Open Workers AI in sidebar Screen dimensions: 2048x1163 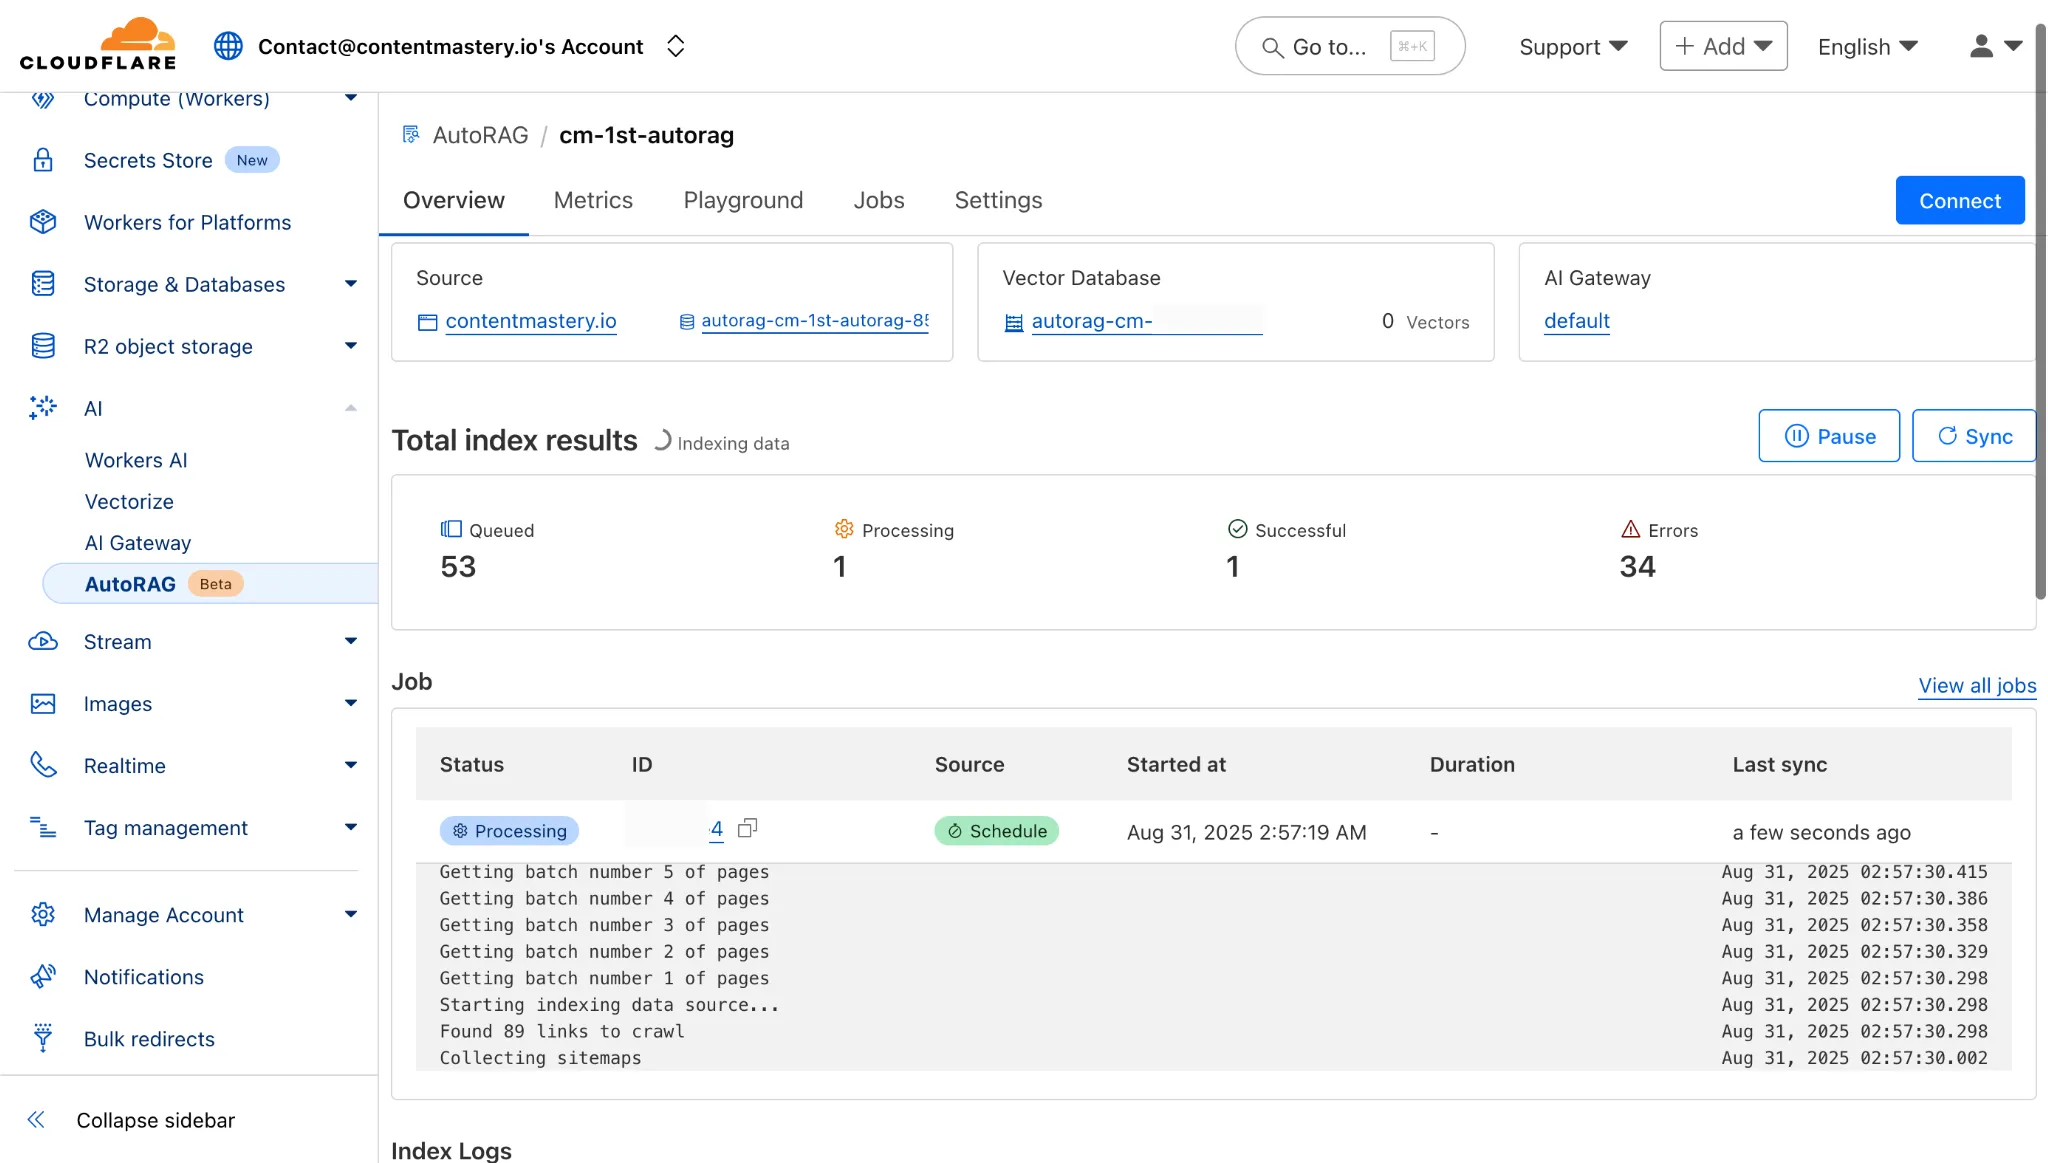(136, 460)
